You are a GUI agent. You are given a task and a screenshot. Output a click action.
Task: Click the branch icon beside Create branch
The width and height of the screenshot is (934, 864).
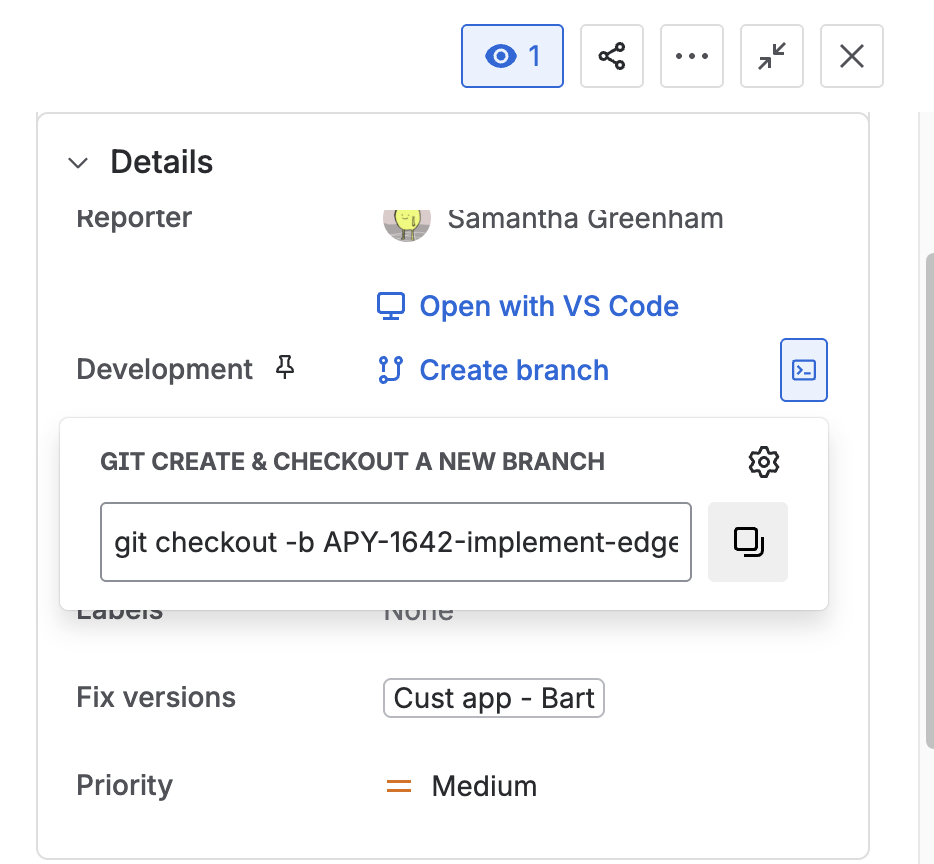point(390,370)
